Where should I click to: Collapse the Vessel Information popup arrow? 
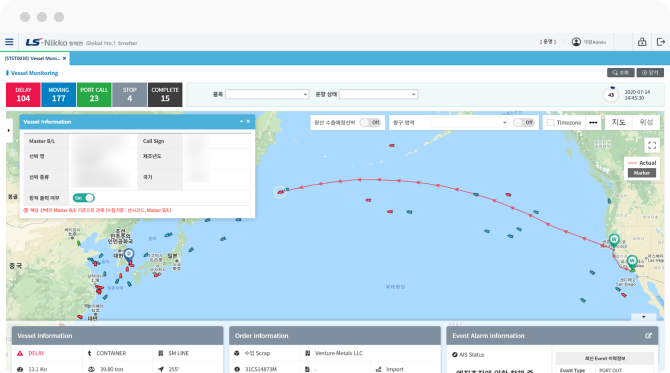[241, 121]
